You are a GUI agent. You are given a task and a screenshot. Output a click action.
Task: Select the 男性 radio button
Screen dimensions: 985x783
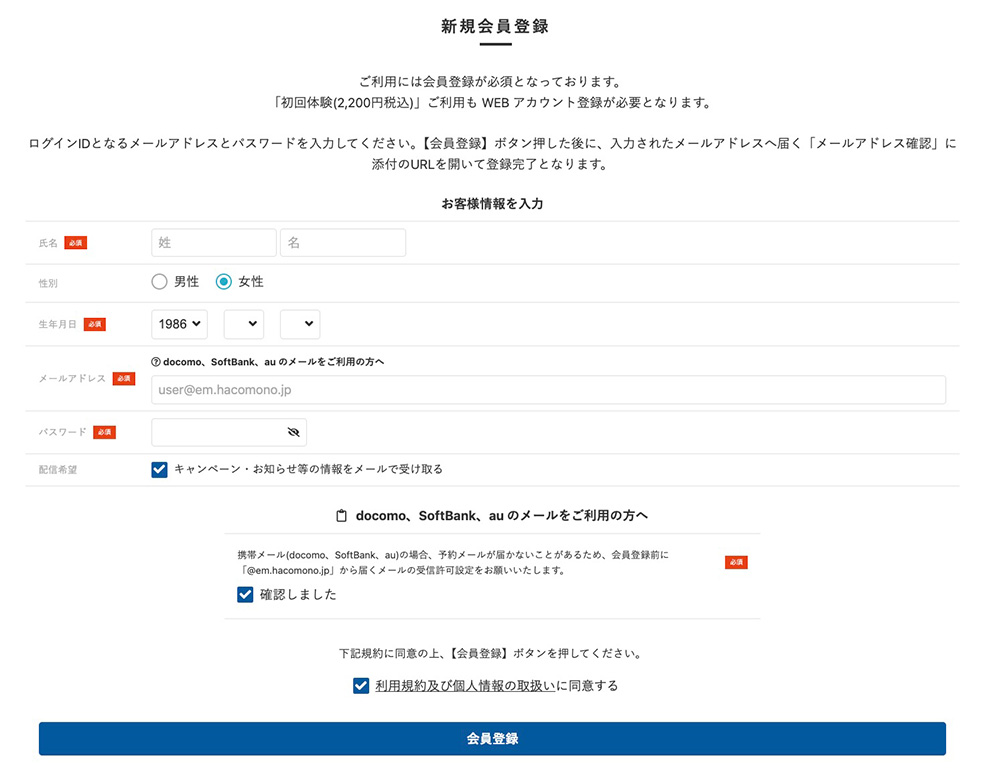(x=159, y=282)
